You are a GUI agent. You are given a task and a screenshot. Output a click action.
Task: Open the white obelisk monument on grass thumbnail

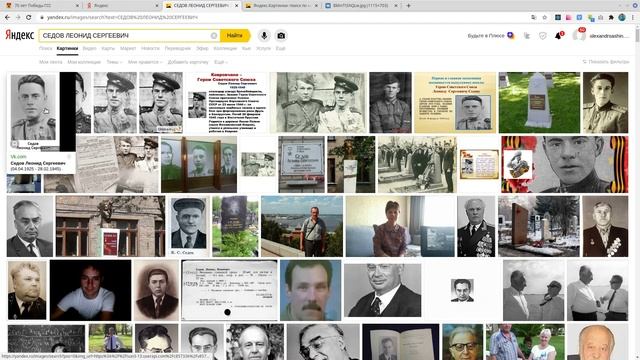coord(539,102)
